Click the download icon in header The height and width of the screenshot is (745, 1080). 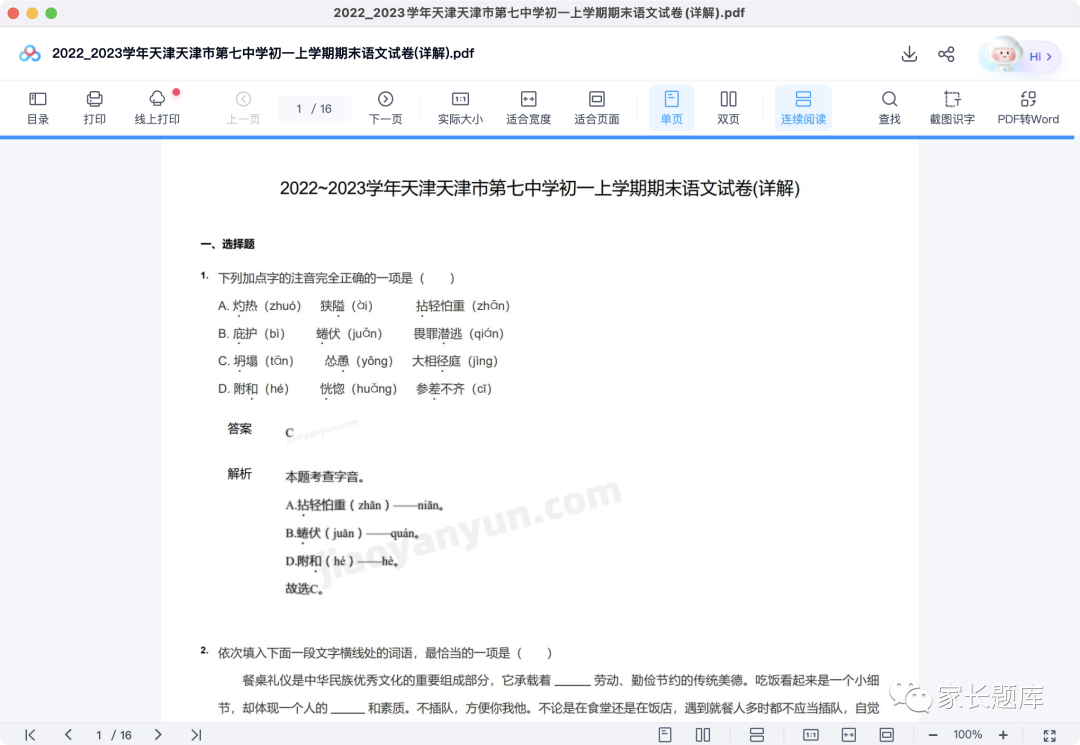[x=909, y=54]
